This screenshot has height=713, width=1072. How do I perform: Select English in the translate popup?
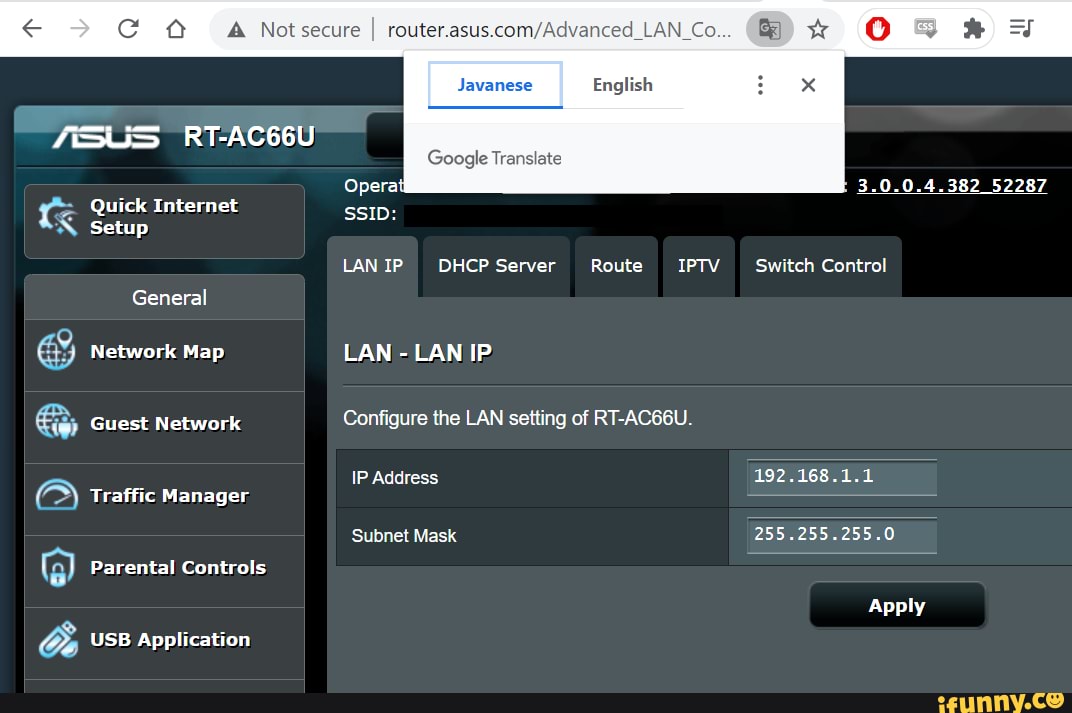tap(622, 85)
